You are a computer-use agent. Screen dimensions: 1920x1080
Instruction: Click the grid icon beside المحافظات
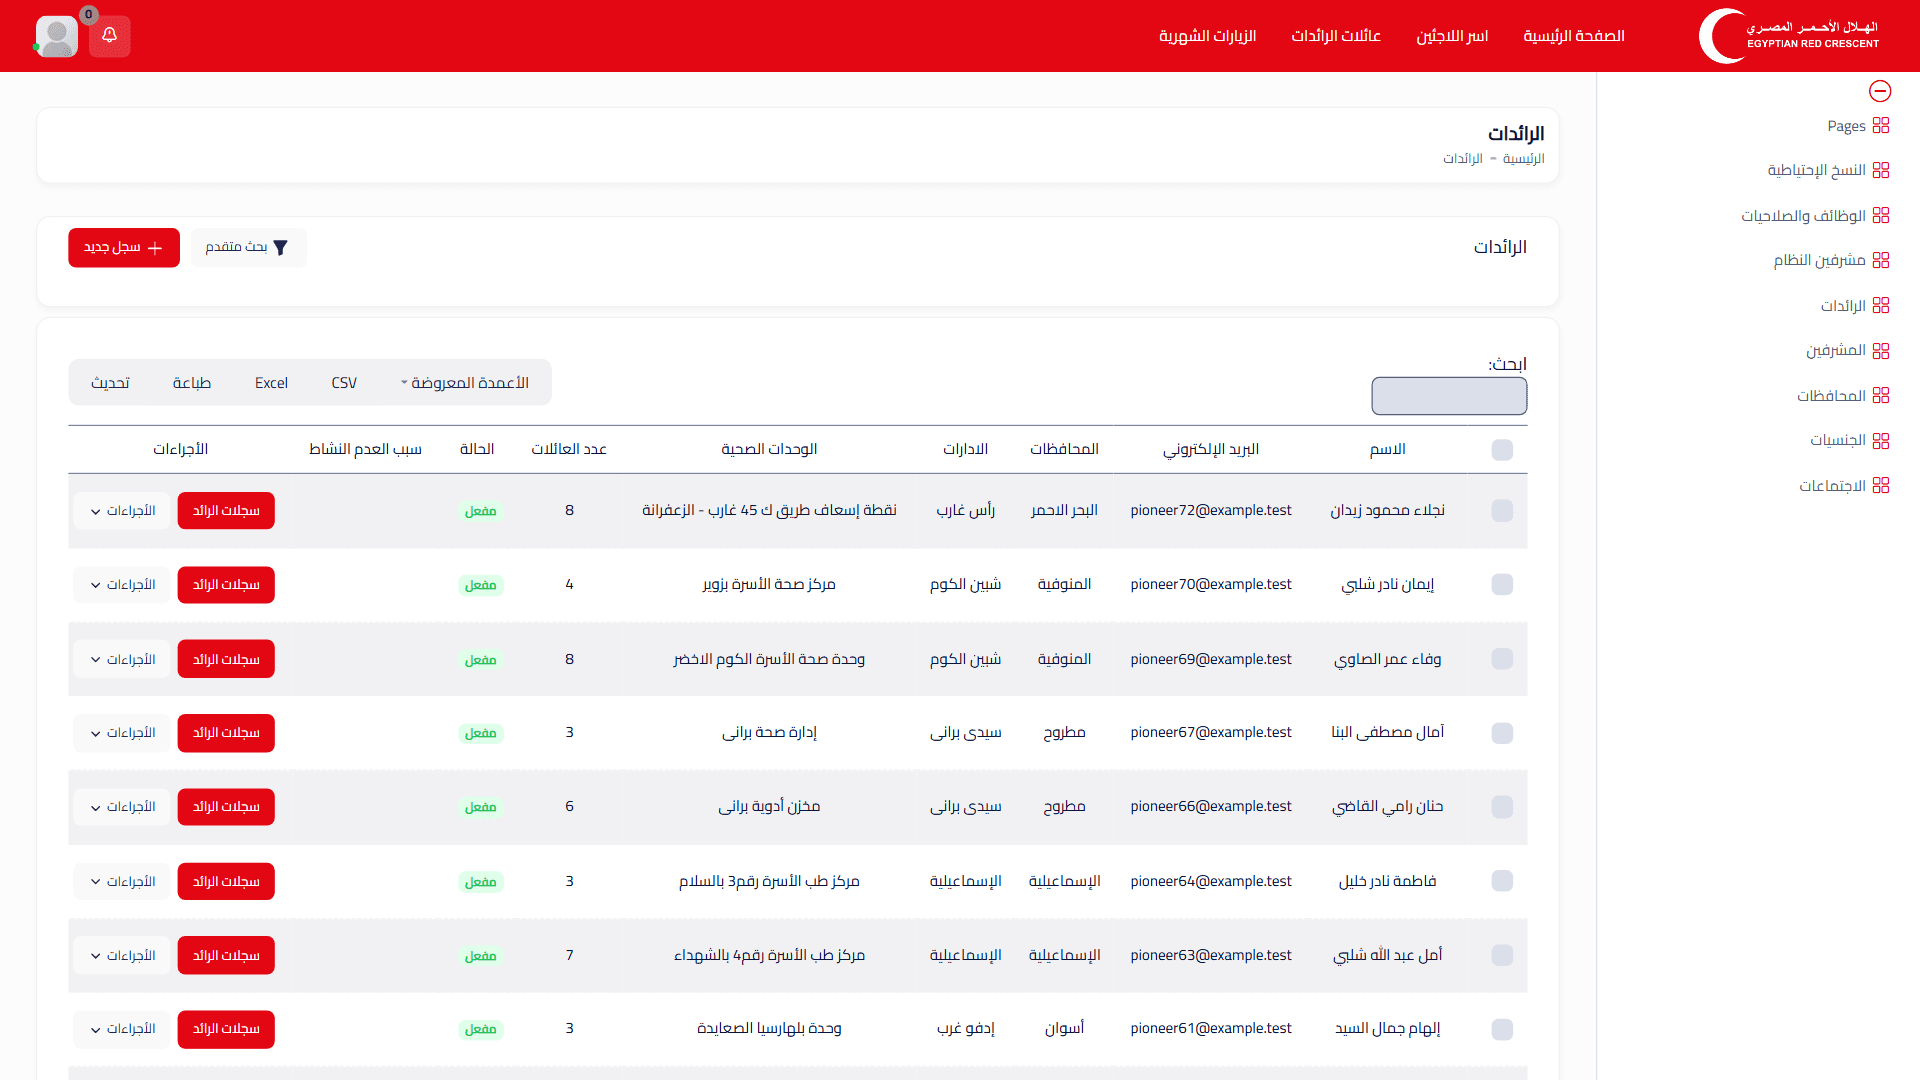tap(1881, 395)
